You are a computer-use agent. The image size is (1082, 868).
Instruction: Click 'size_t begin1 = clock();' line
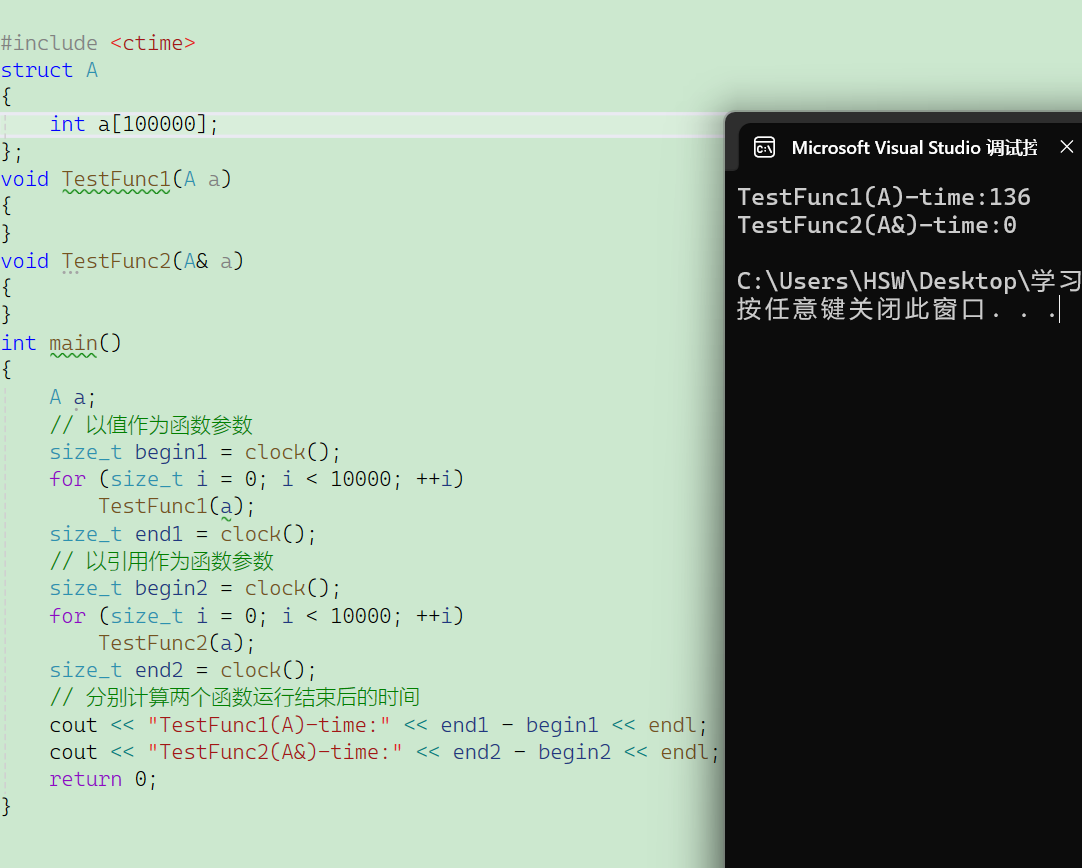point(195,453)
